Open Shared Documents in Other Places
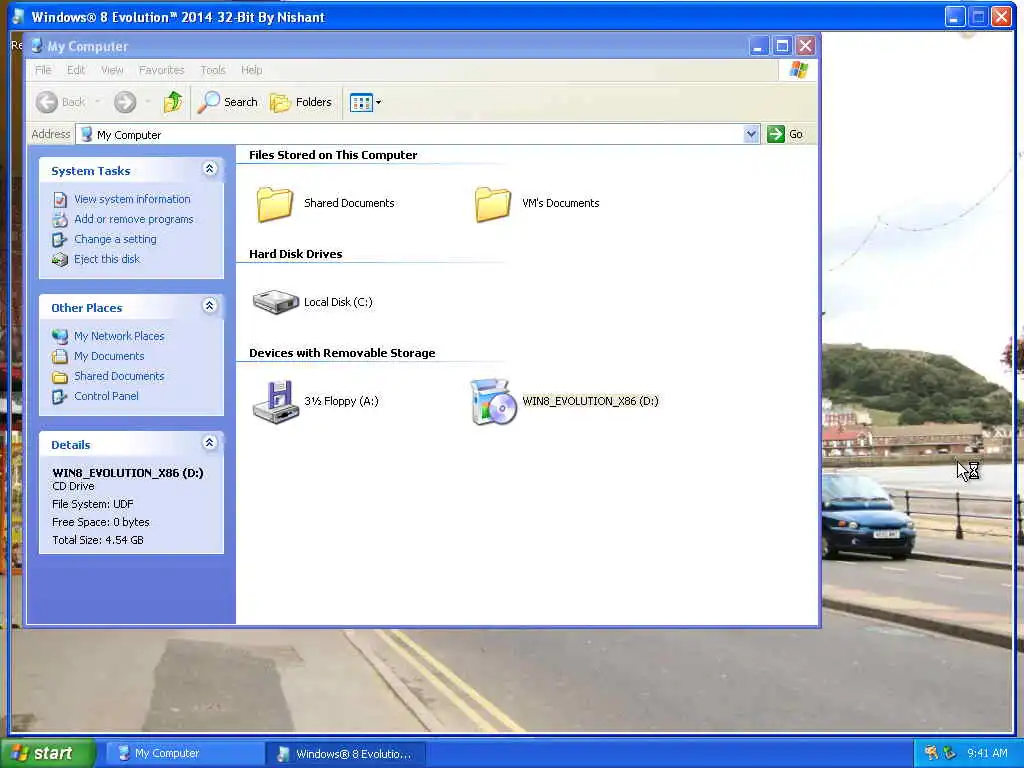1024x768 pixels. tap(119, 376)
